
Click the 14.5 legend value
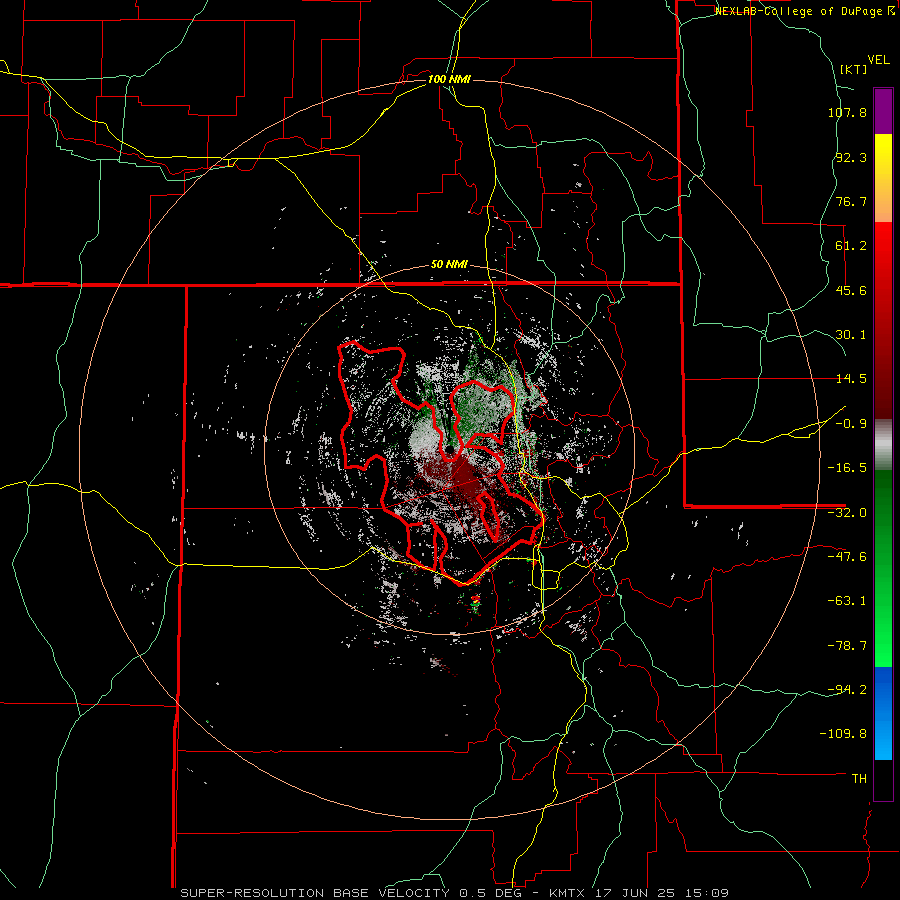(x=851, y=379)
